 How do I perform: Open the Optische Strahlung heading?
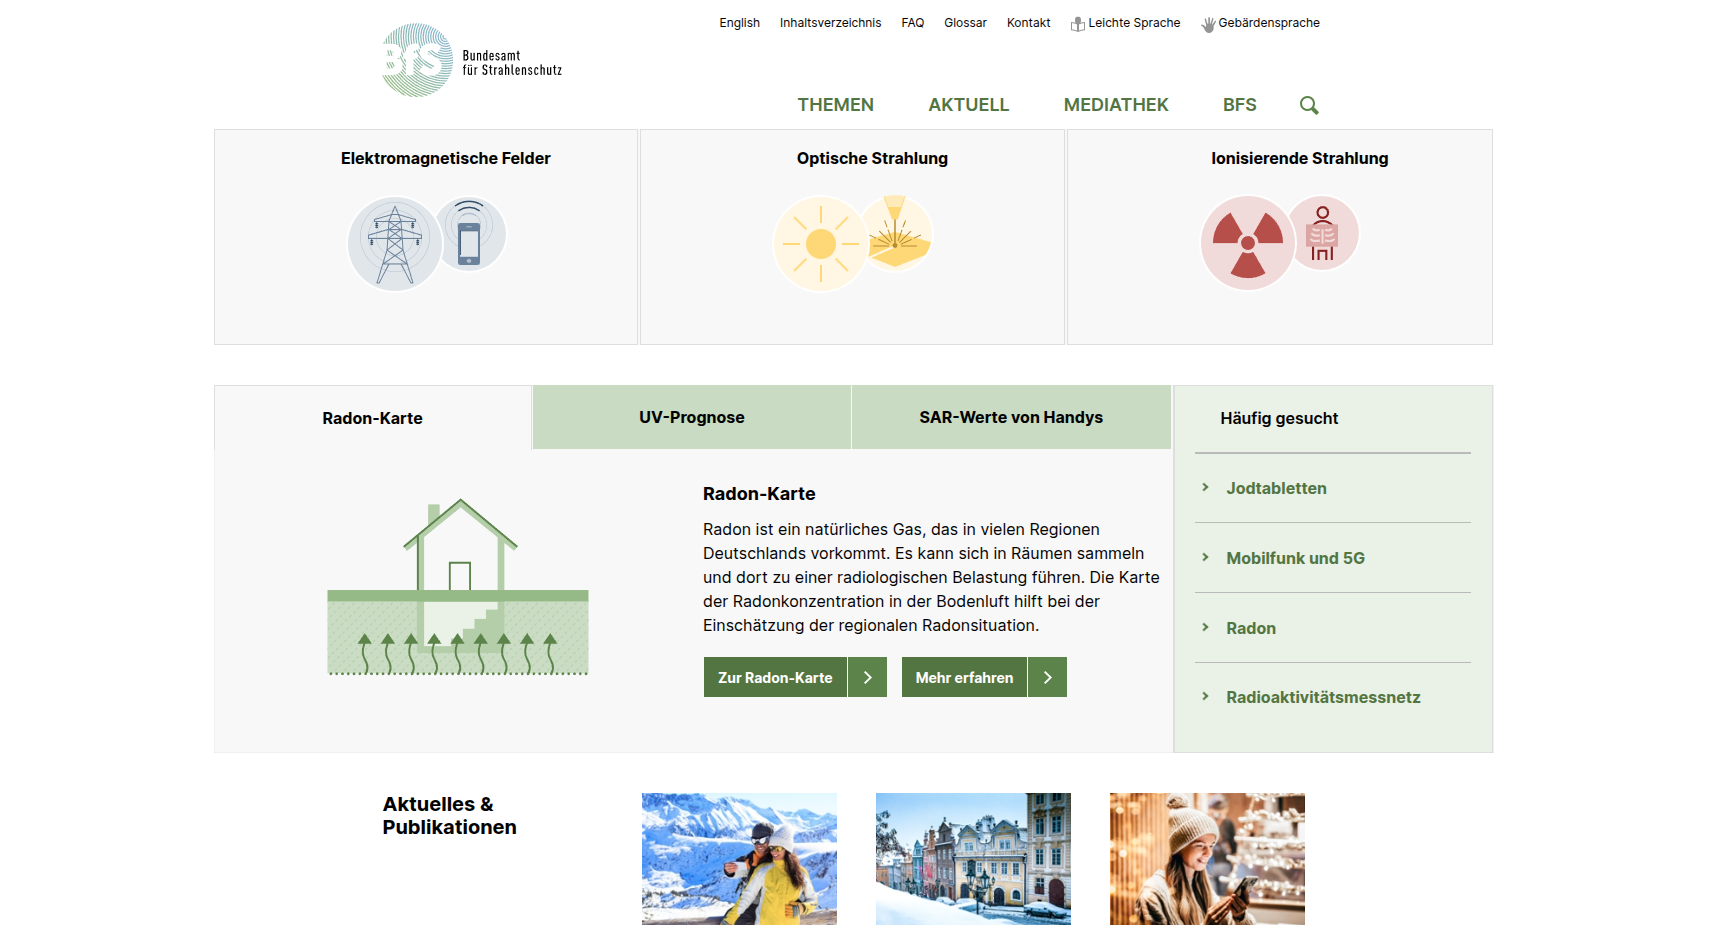[x=872, y=158]
